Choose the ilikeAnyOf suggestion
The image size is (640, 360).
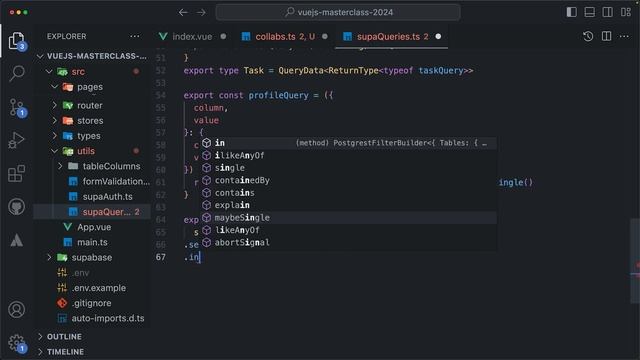349,156
